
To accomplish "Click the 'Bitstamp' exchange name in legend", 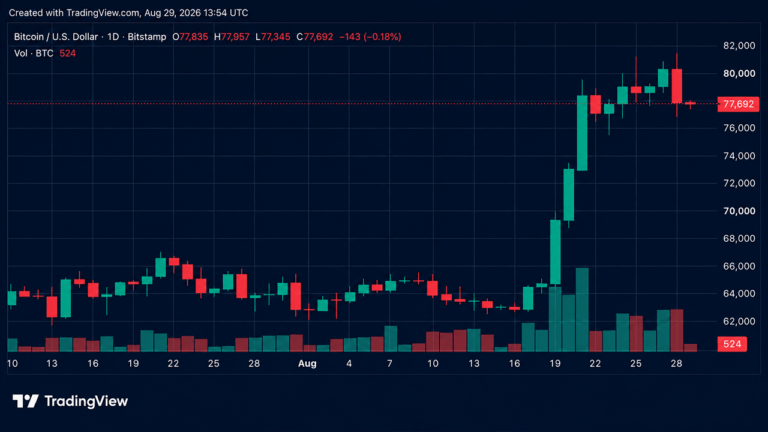I will point(147,37).
